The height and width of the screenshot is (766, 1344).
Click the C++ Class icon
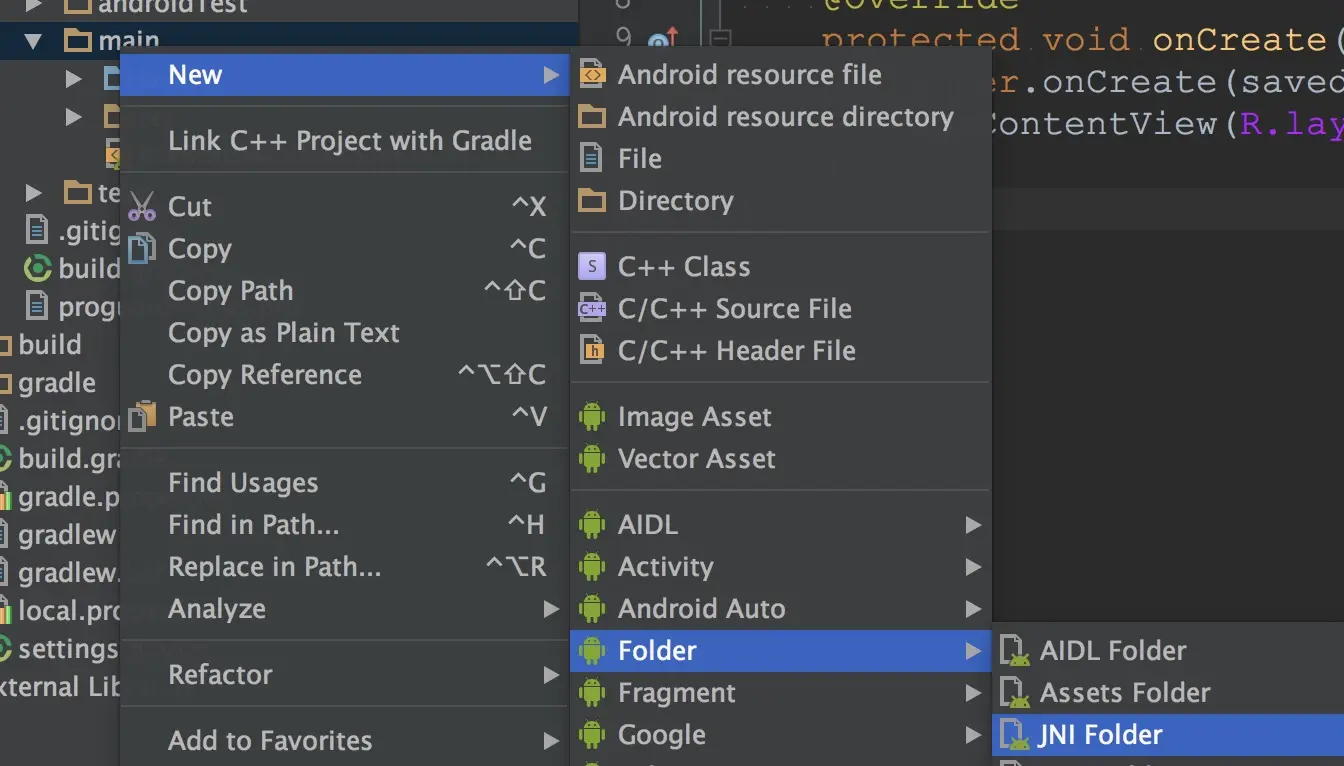click(x=592, y=267)
